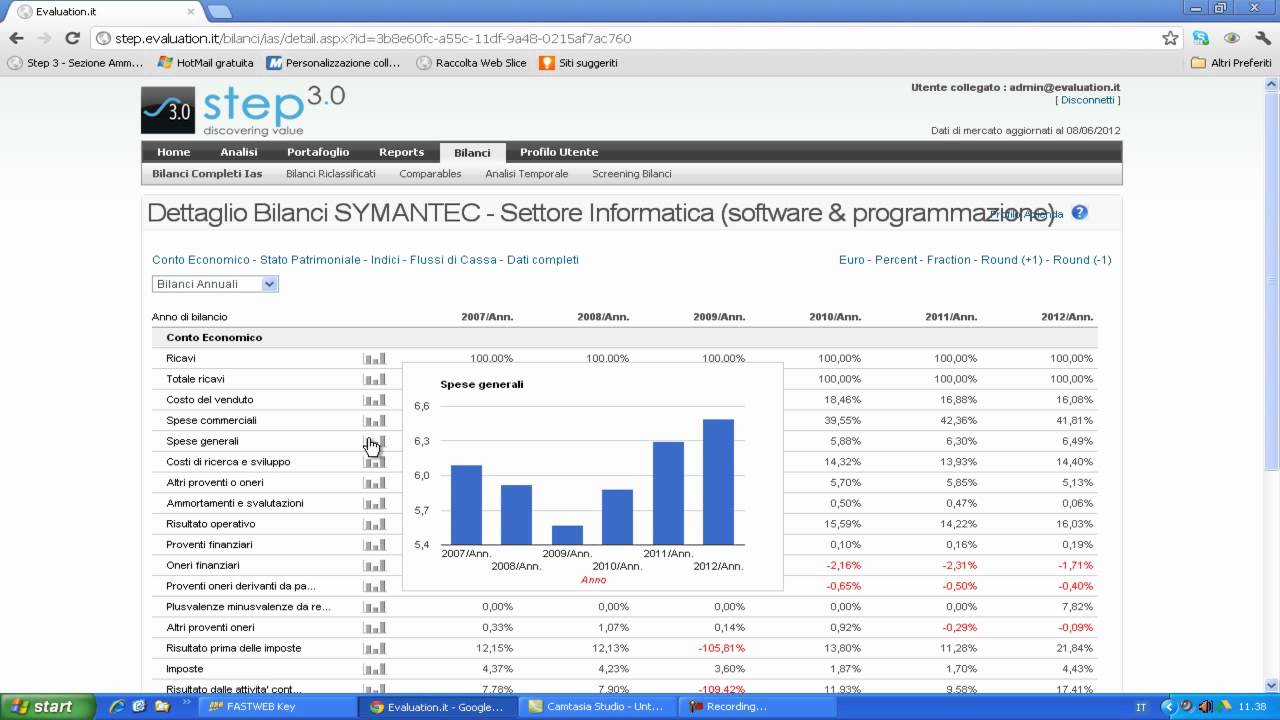
Task: Go to Analisi Temporale
Action: point(527,174)
